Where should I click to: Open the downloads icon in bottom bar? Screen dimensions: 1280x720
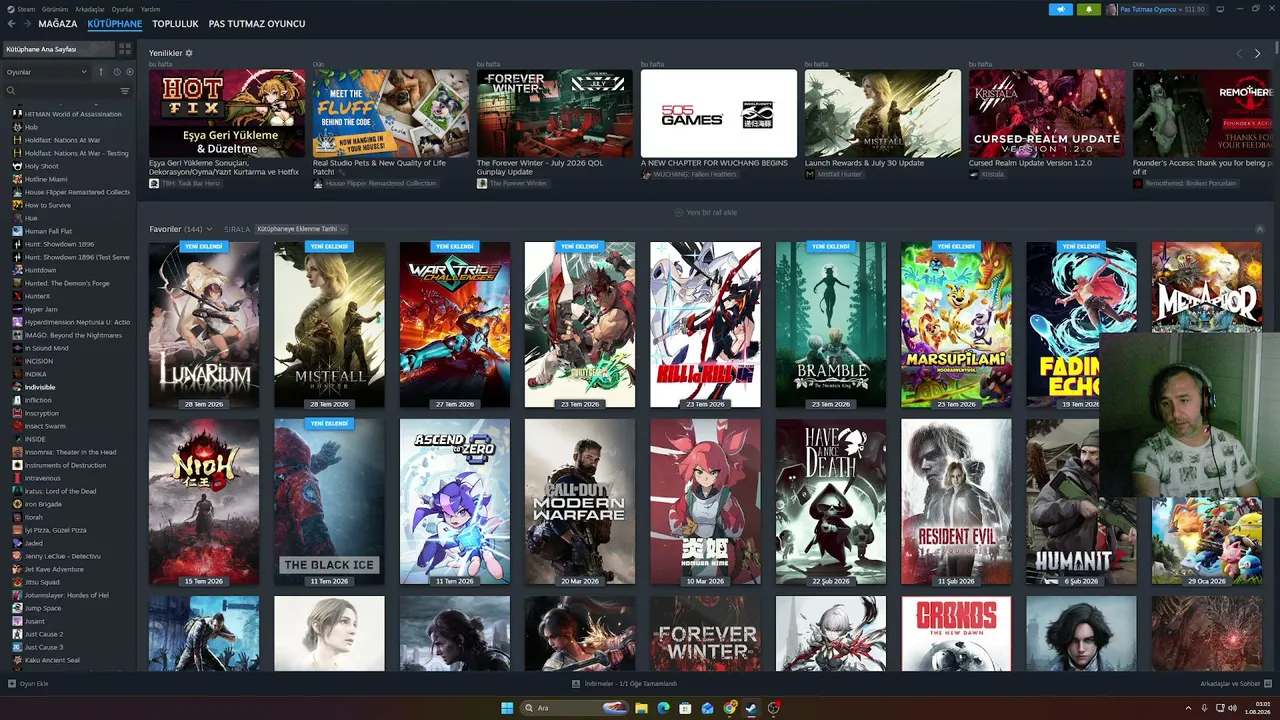coord(576,684)
